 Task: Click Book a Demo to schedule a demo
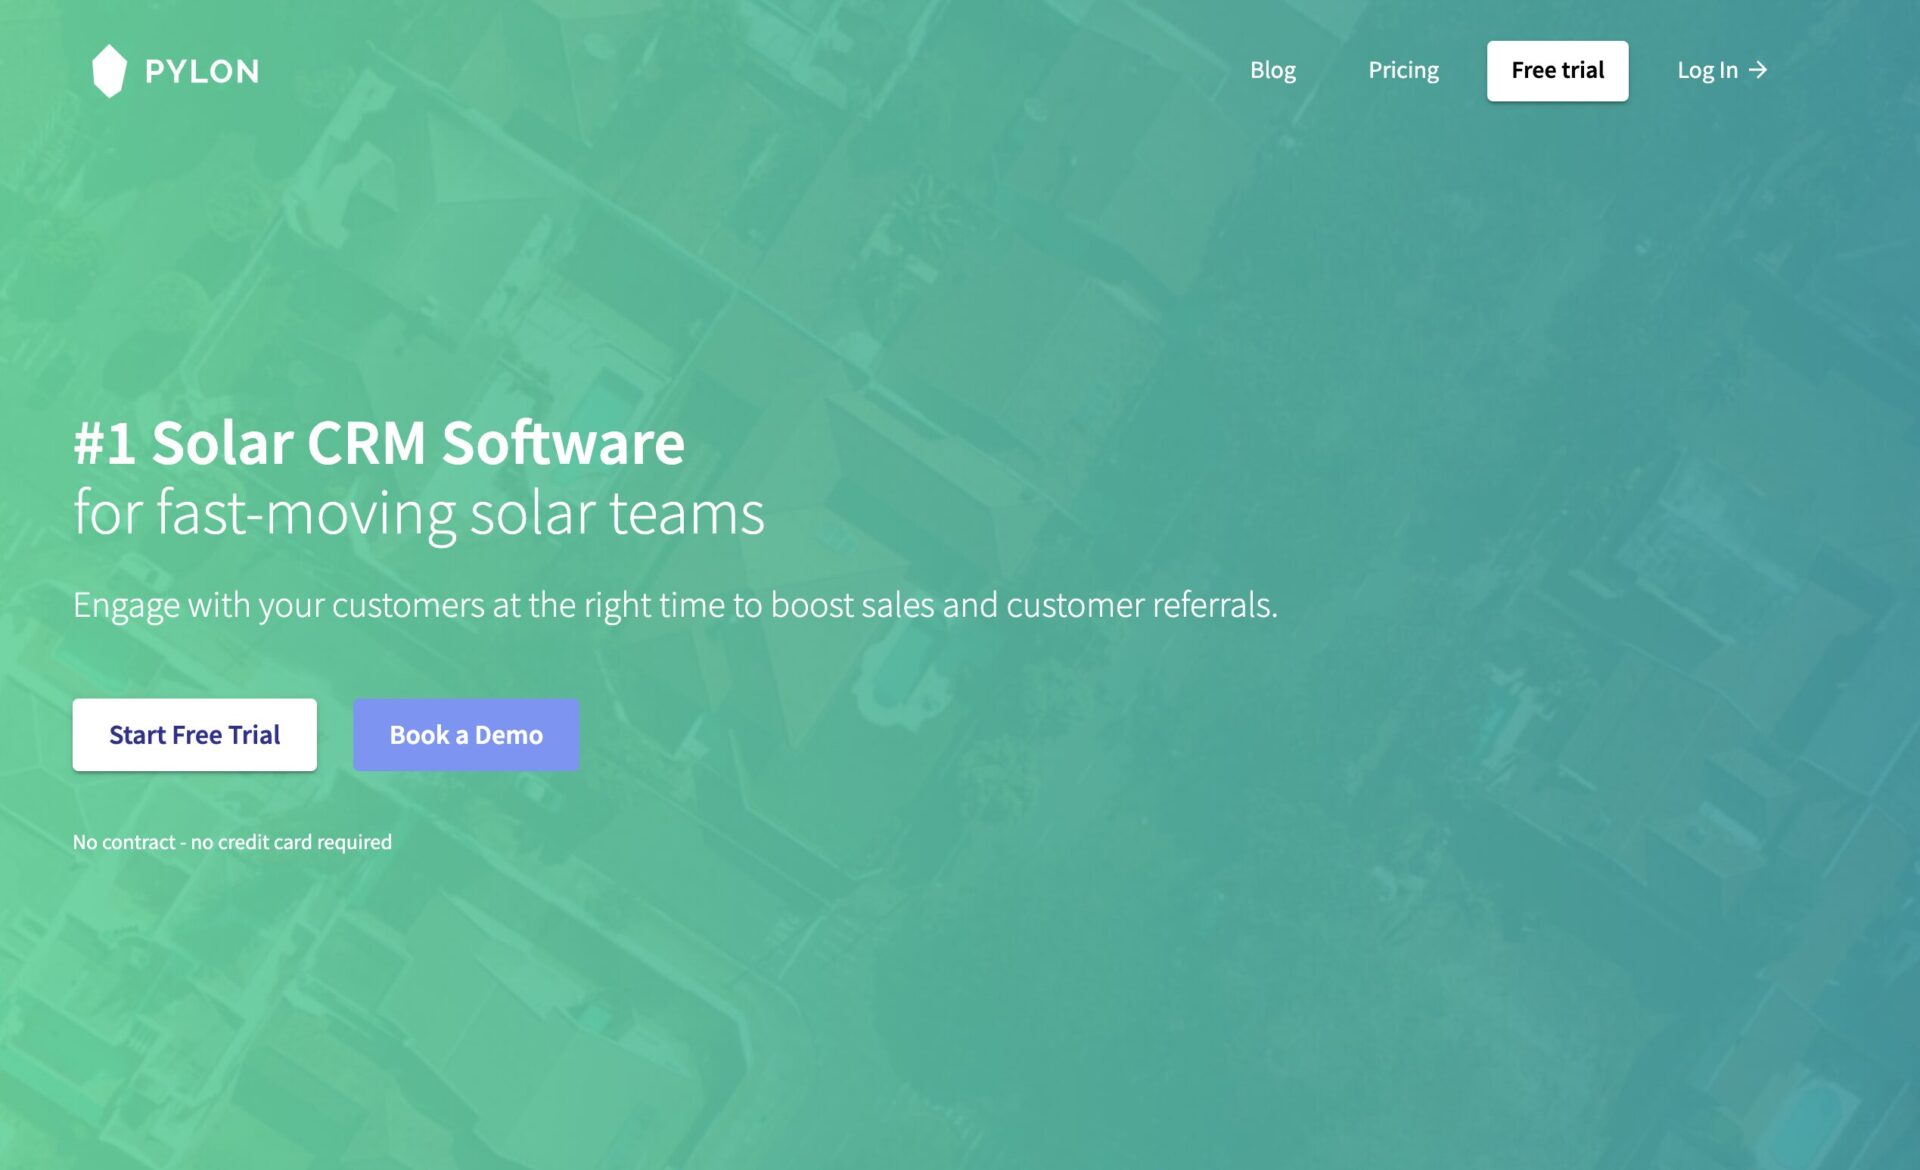[x=465, y=734]
